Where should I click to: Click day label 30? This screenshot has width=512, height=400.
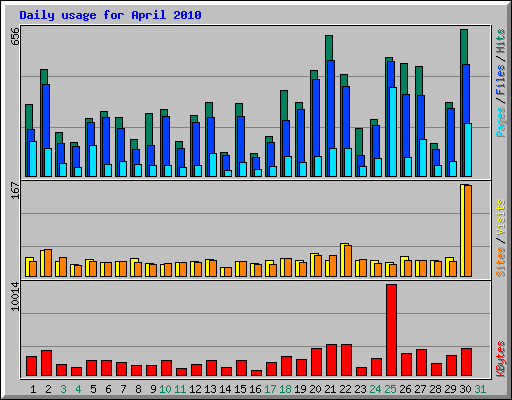[465, 389]
